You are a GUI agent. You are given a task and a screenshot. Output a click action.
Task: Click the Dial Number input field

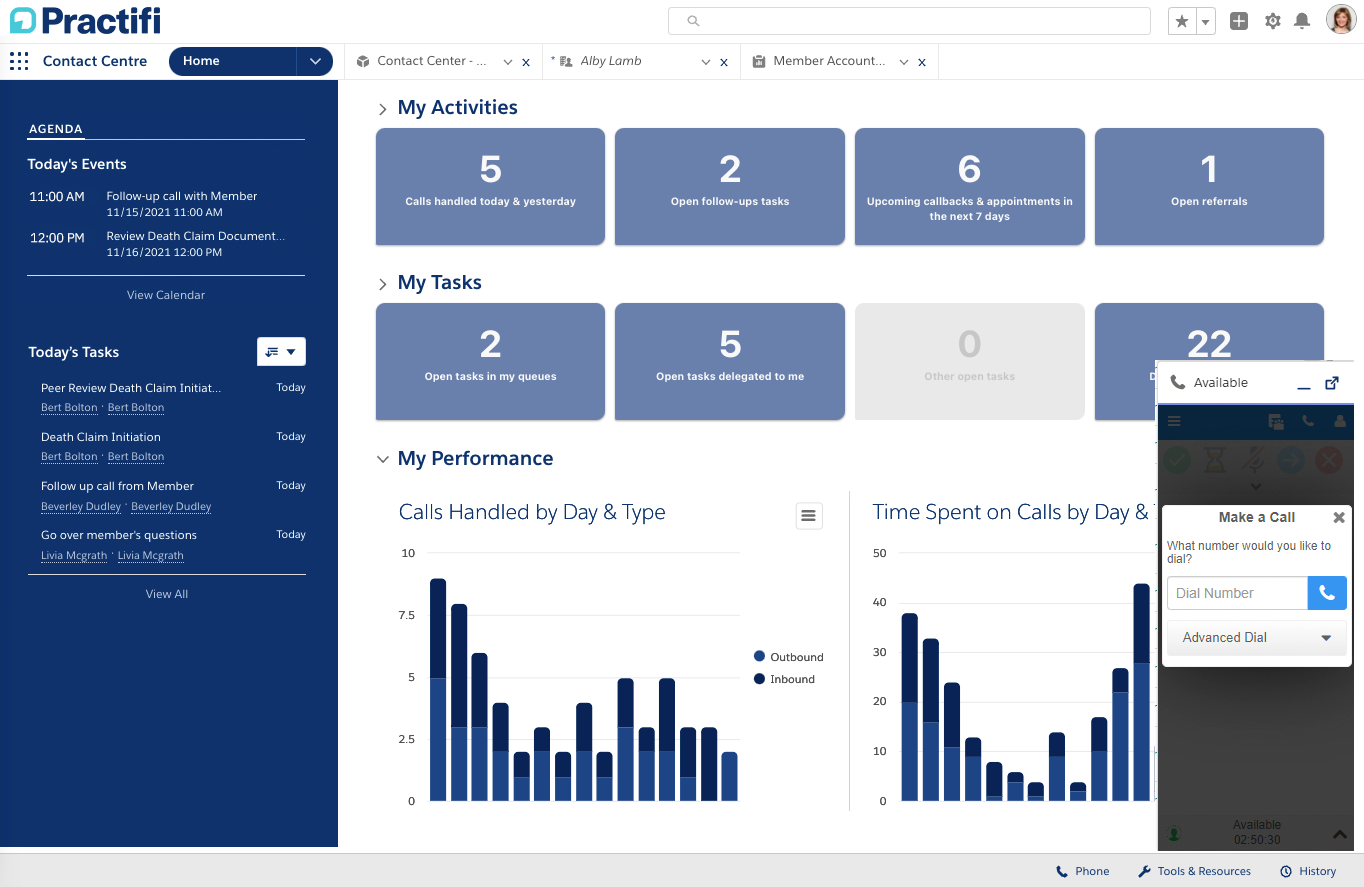(x=1237, y=593)
